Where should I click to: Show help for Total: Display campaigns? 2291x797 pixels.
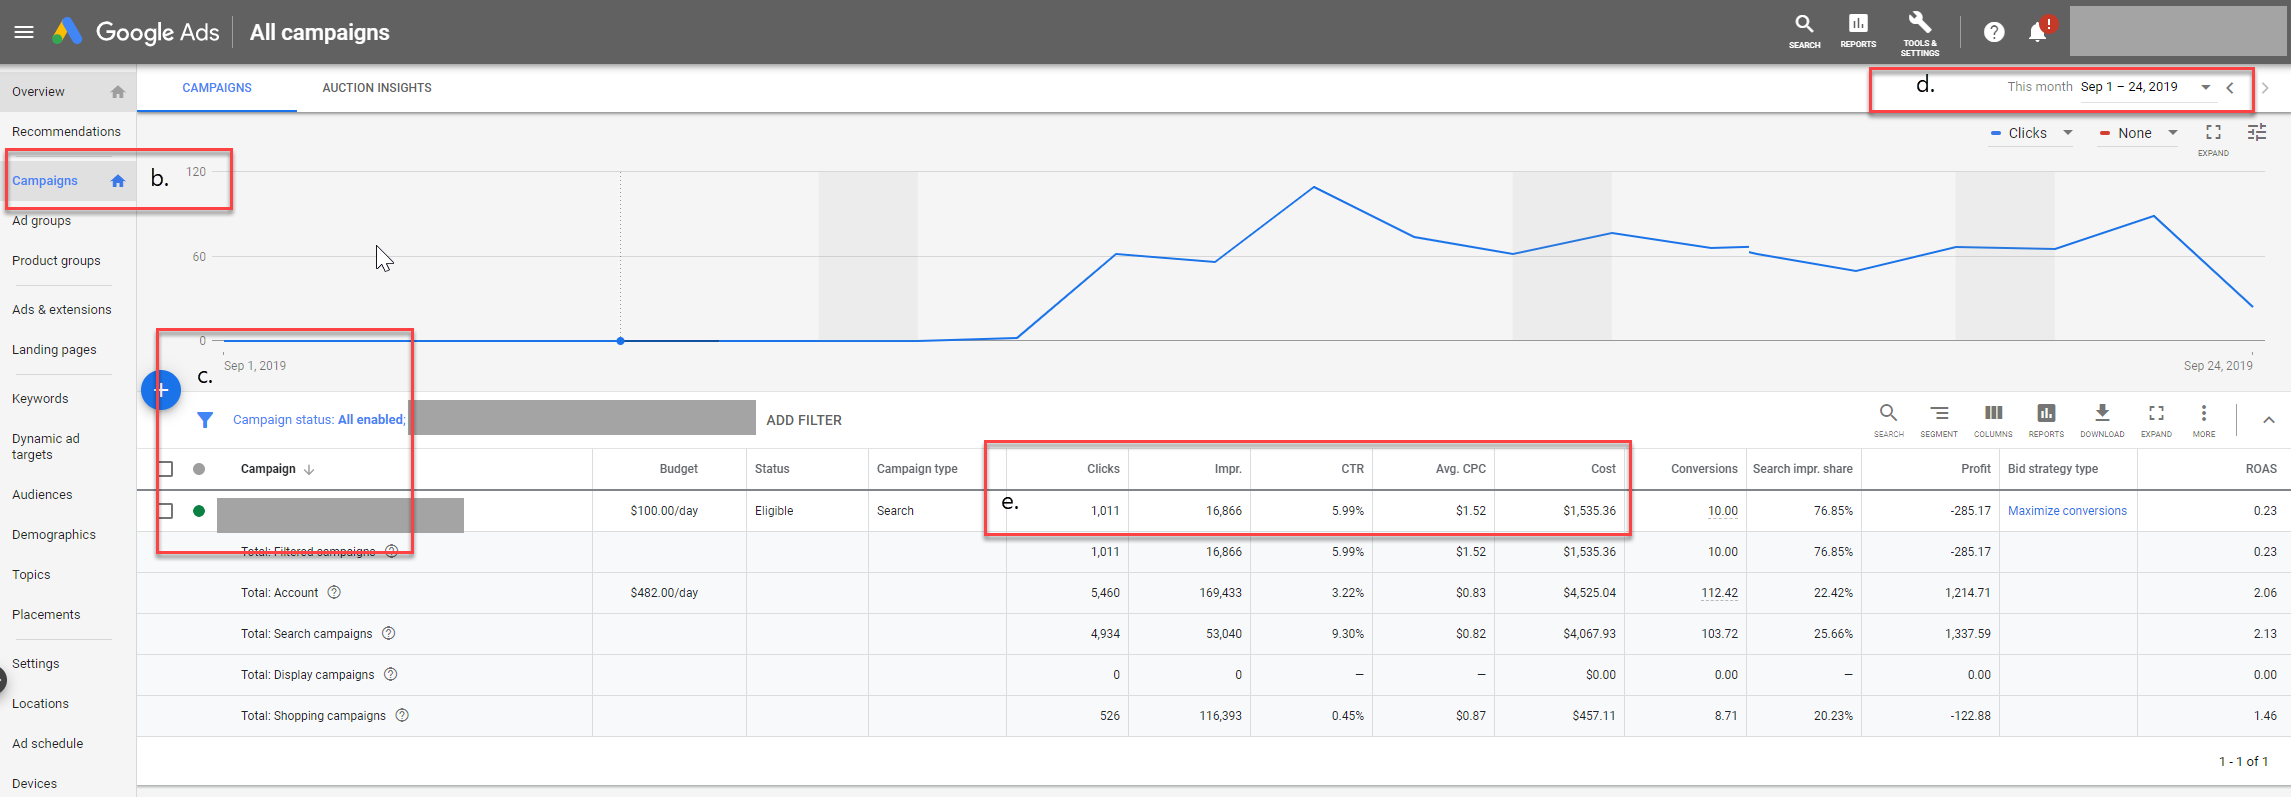[391, 675]
